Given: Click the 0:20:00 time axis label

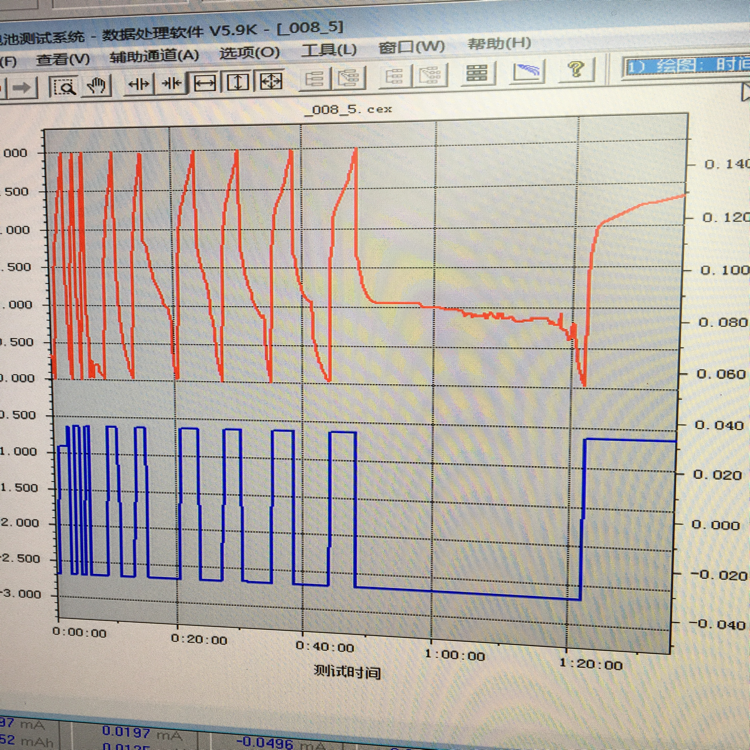Looking at the screenshot, I should click(199, 640).
